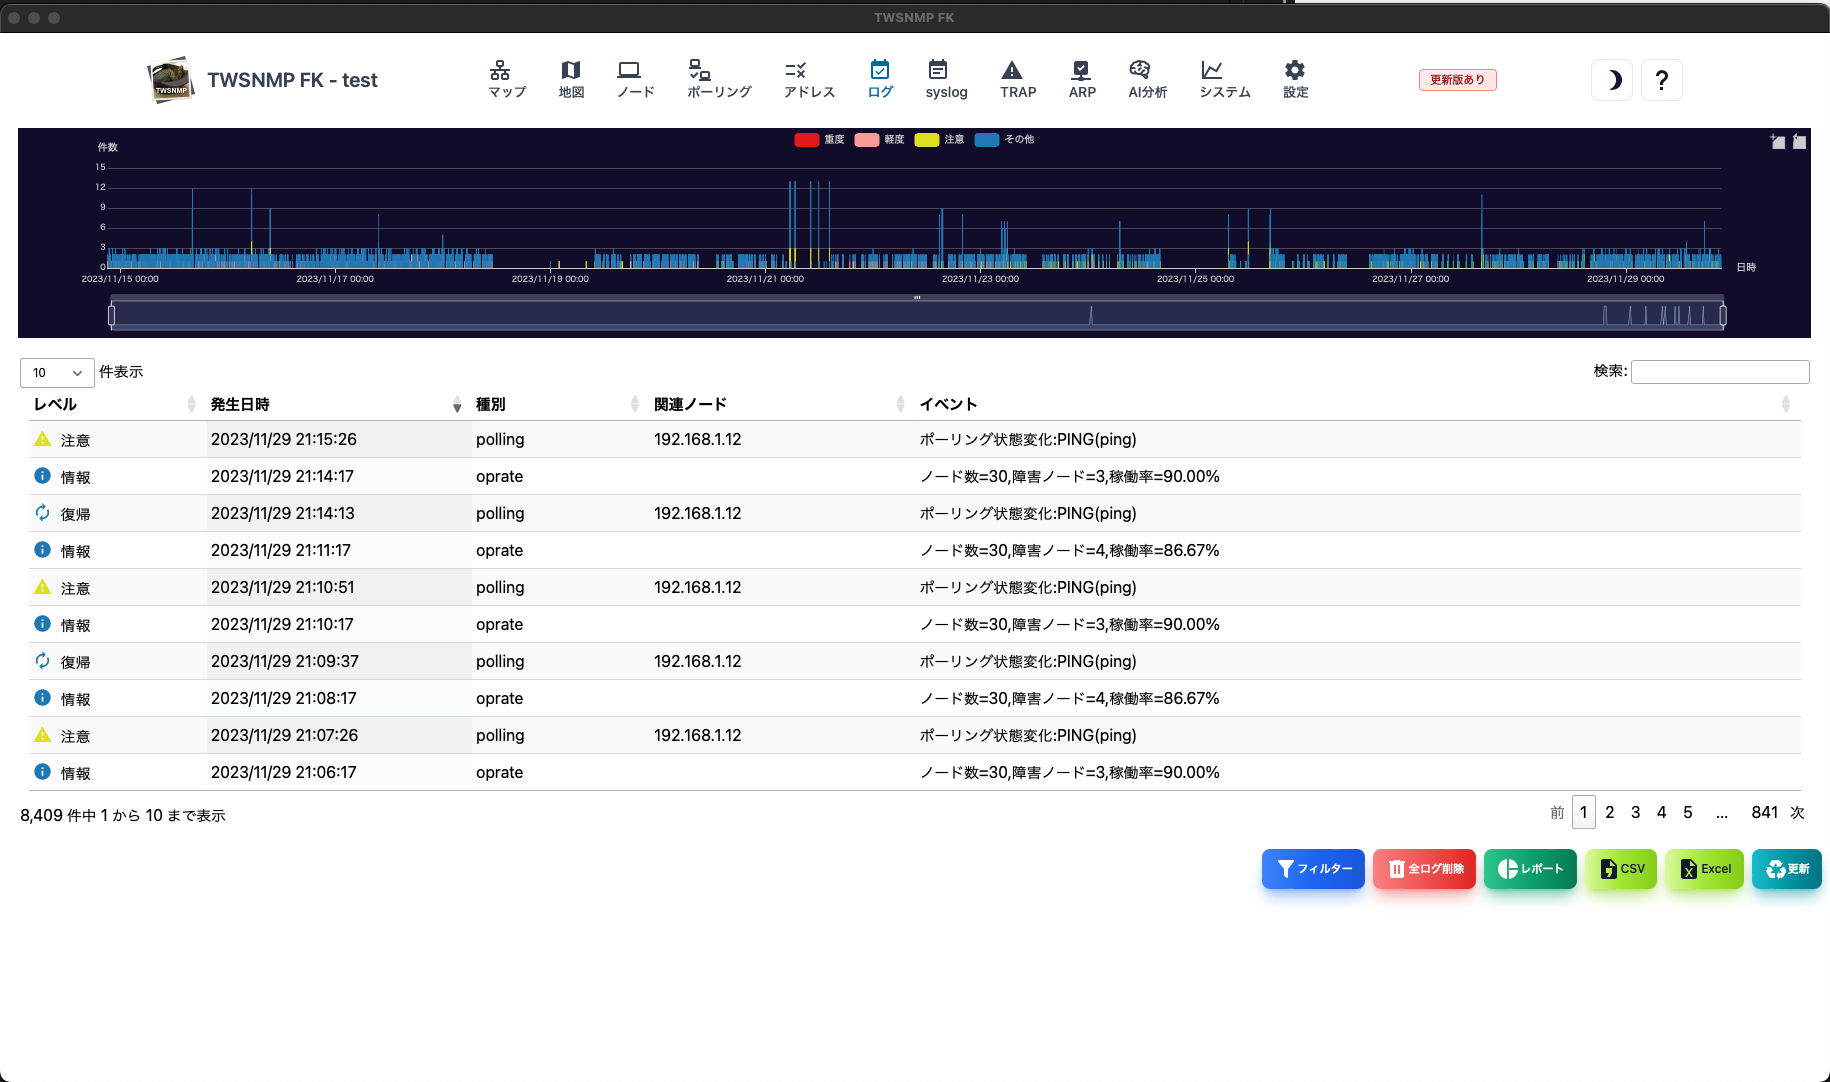The width and height of the screenshot is (1830, 1082).
Task: Click the 検索 search input field
Action: [x=1720, y=372]
